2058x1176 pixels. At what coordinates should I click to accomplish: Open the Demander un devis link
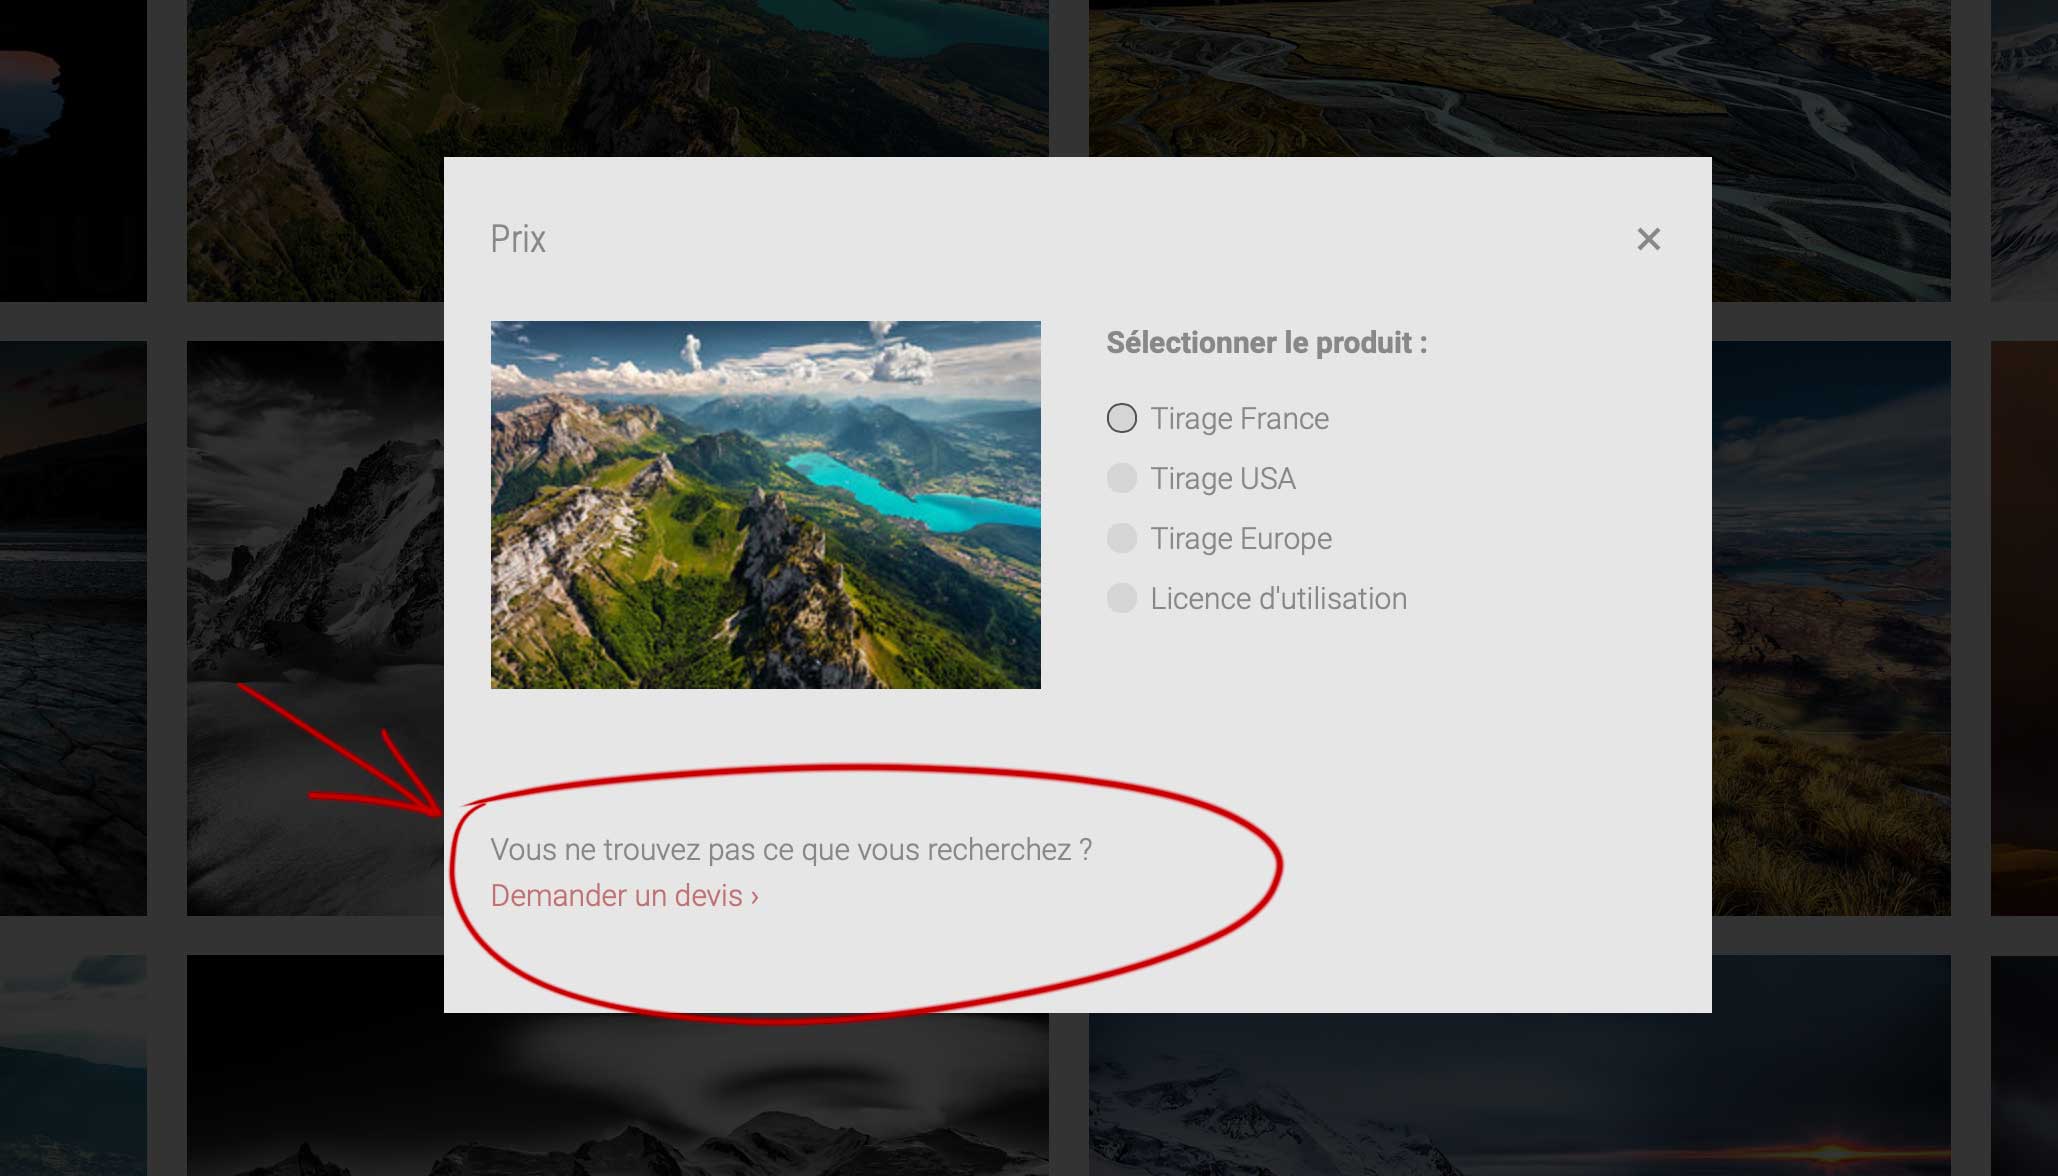click(x=624, y=896)
